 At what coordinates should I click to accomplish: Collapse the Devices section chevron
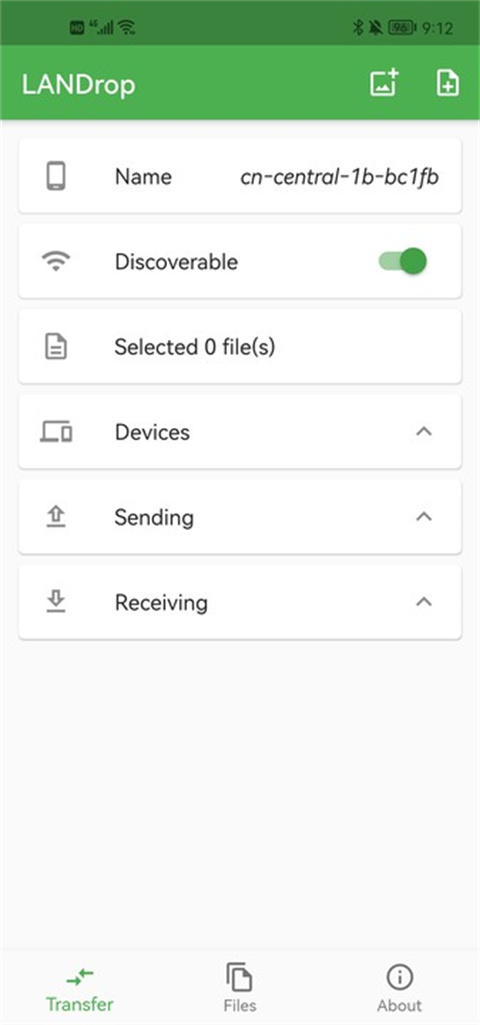pyautogui.click(x=424, y=431)
